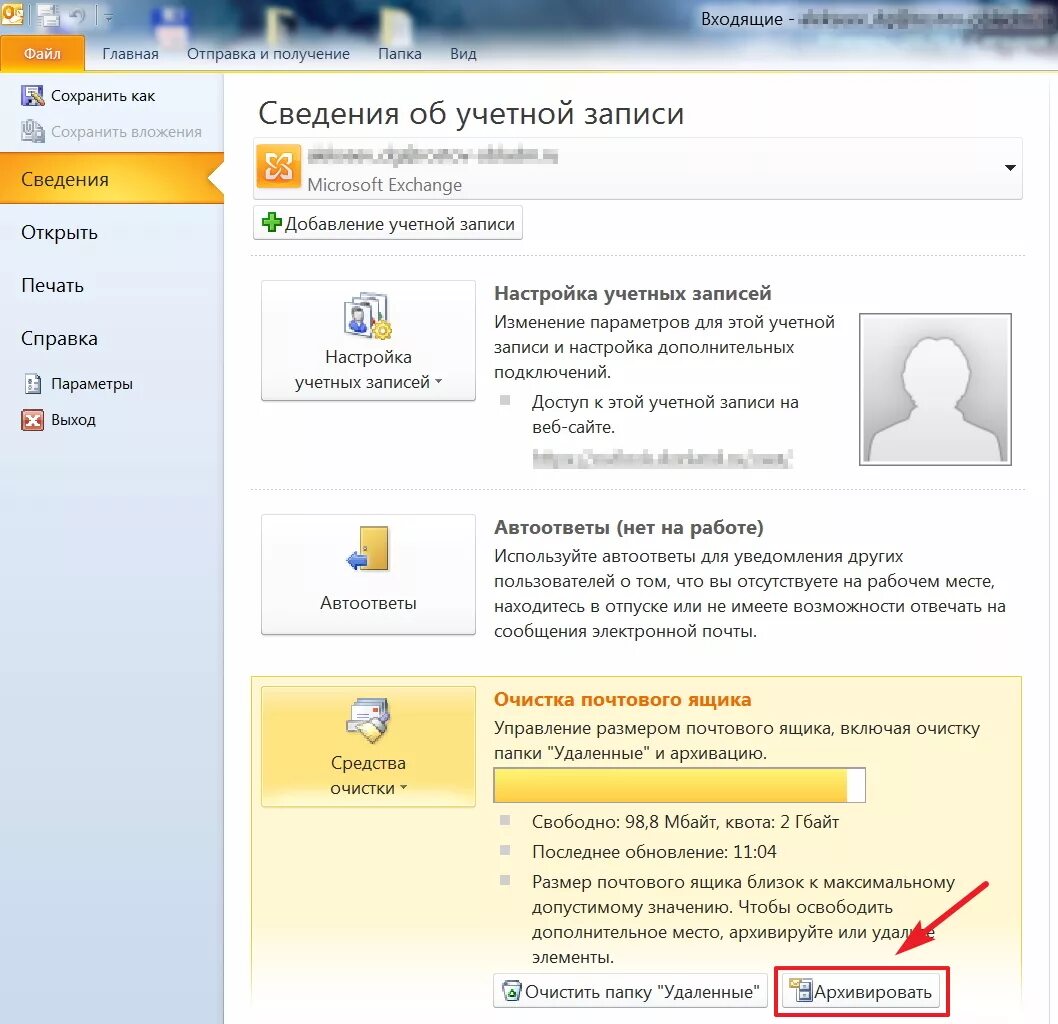Open the Справка section

tap(59, 338)
